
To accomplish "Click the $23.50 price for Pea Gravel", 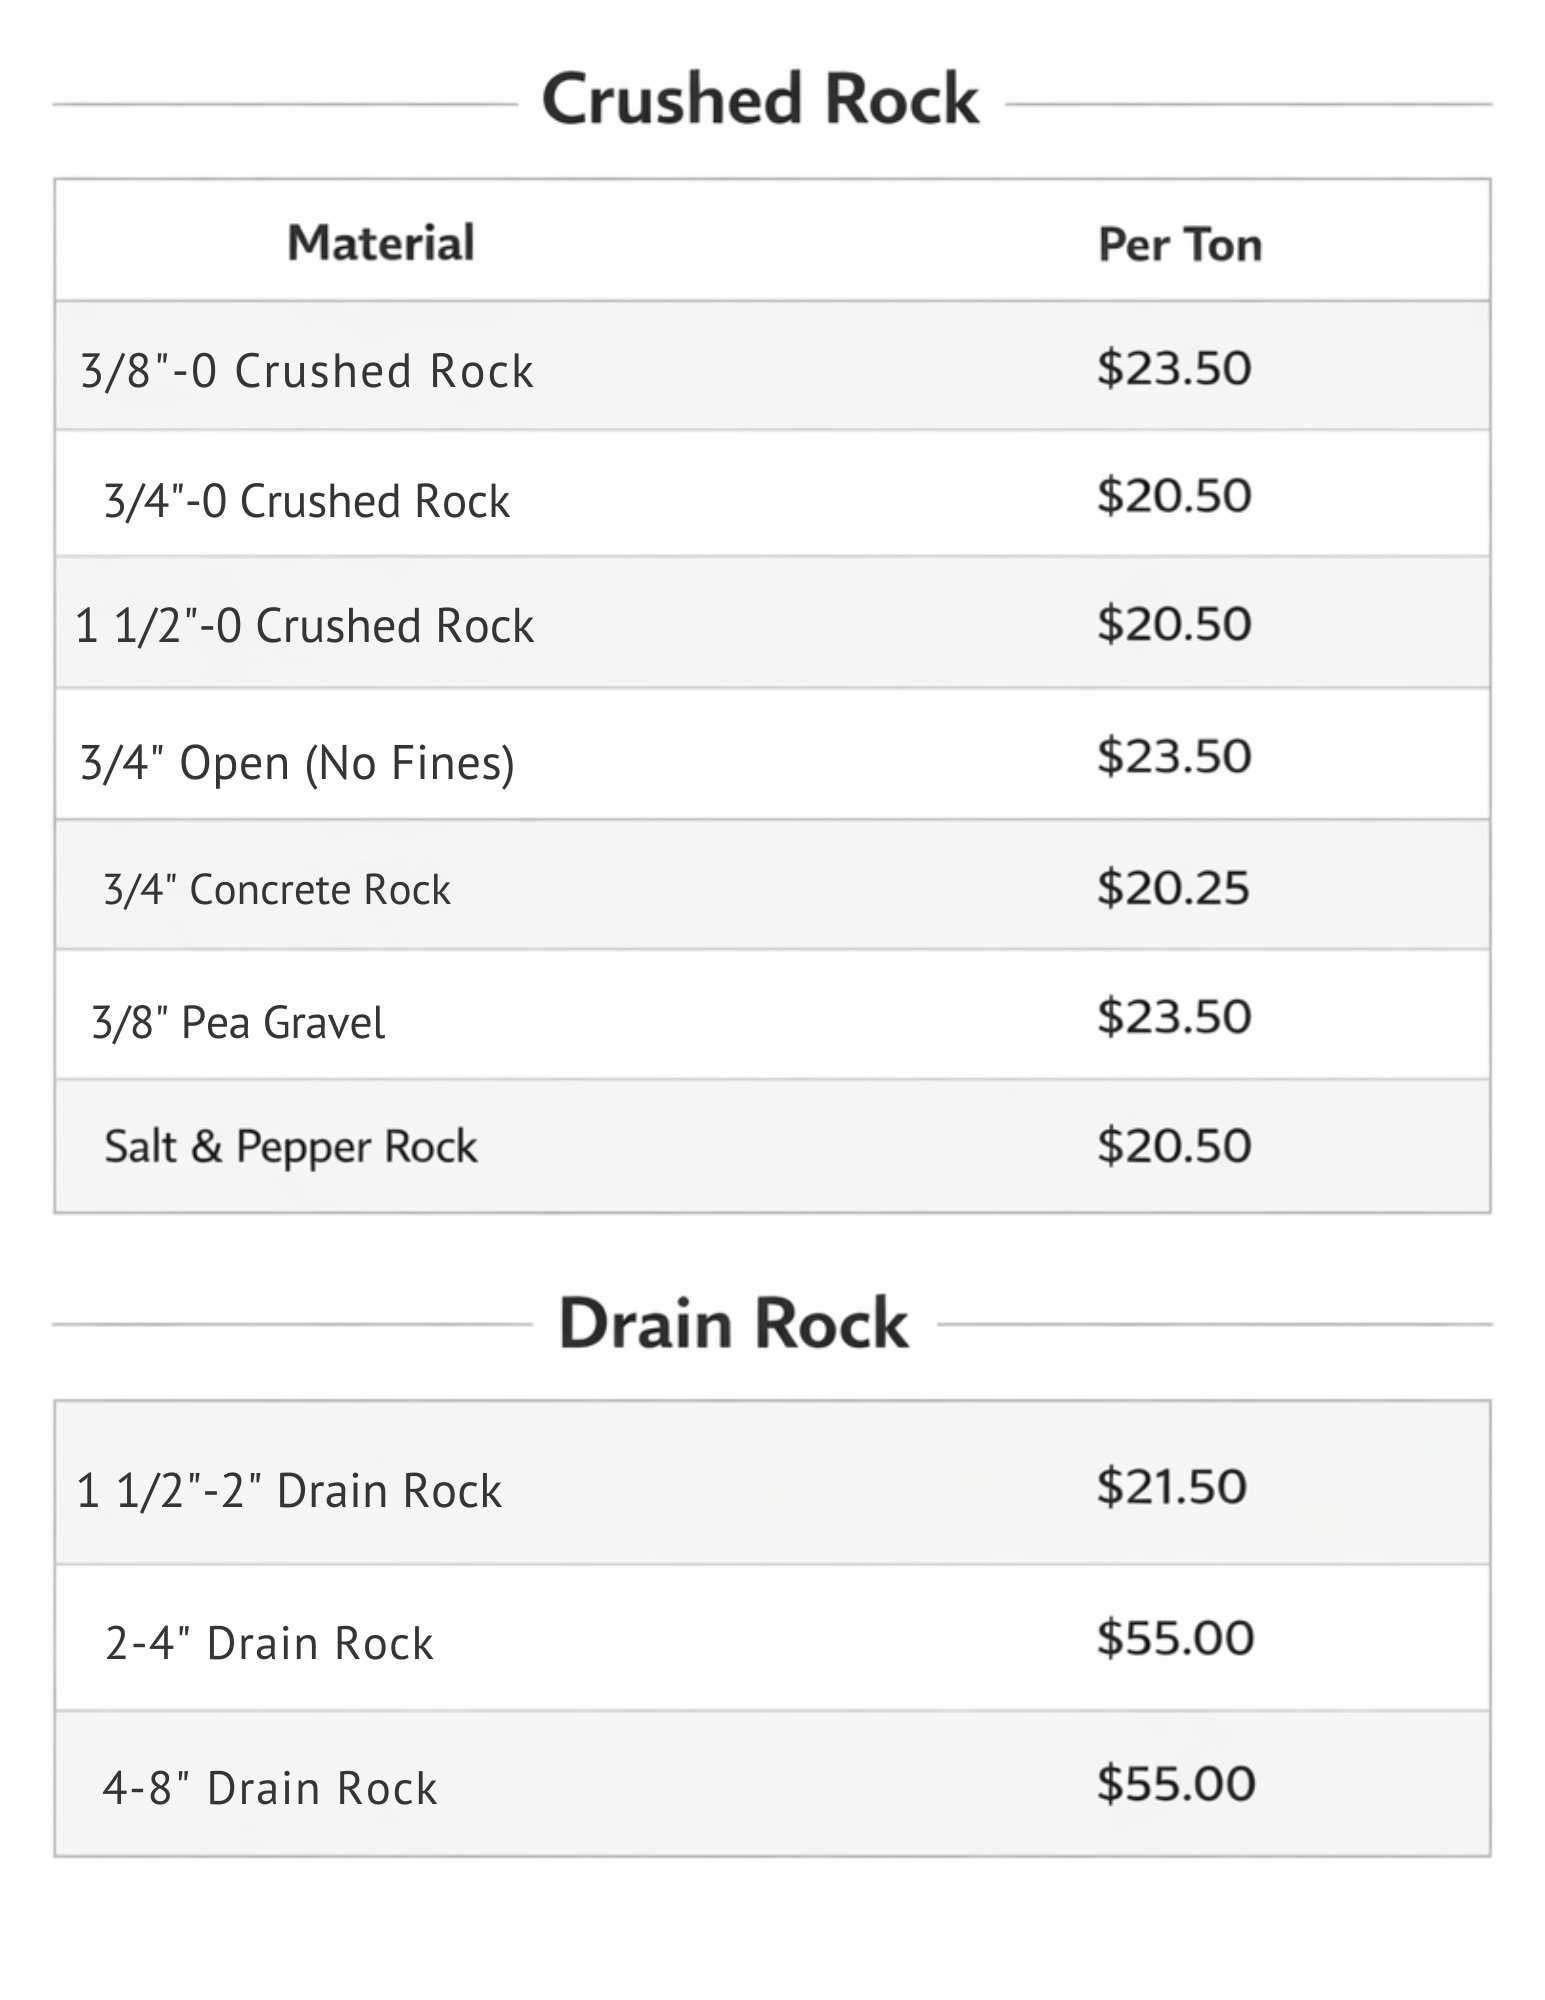I will tap(1174, 1016).
